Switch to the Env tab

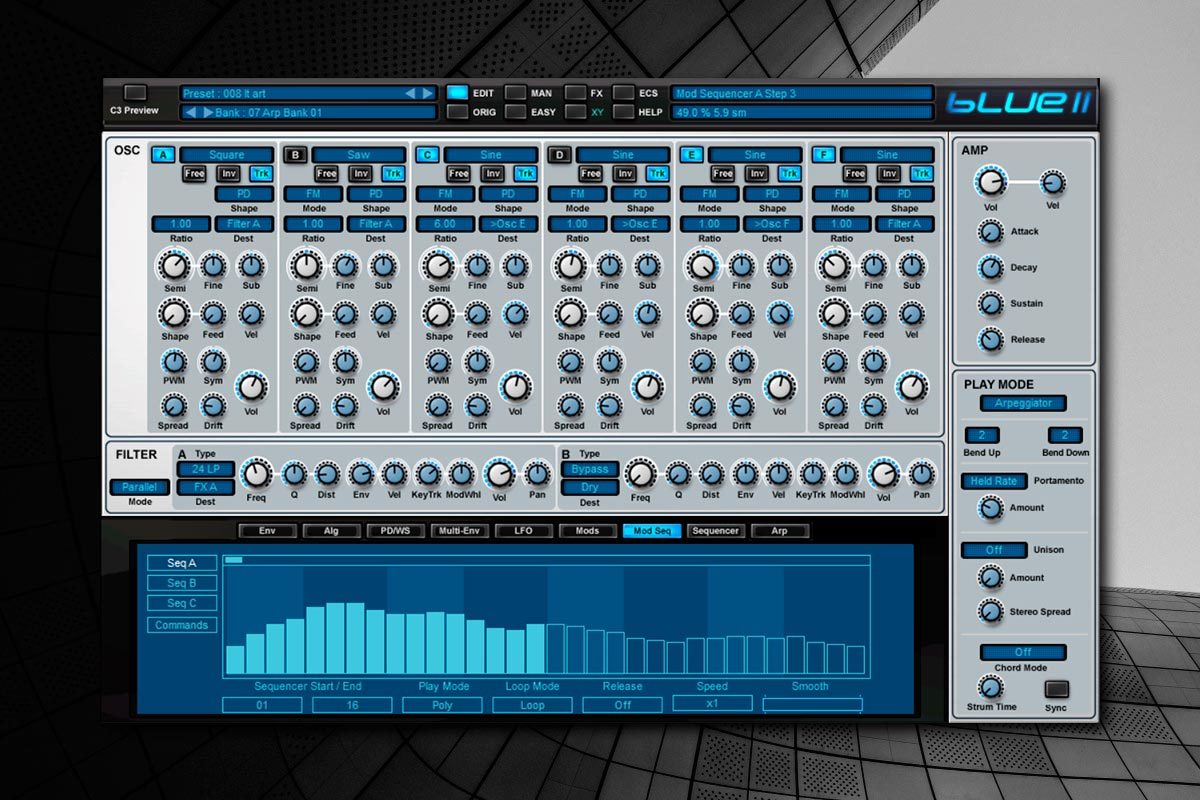(268, 531)
